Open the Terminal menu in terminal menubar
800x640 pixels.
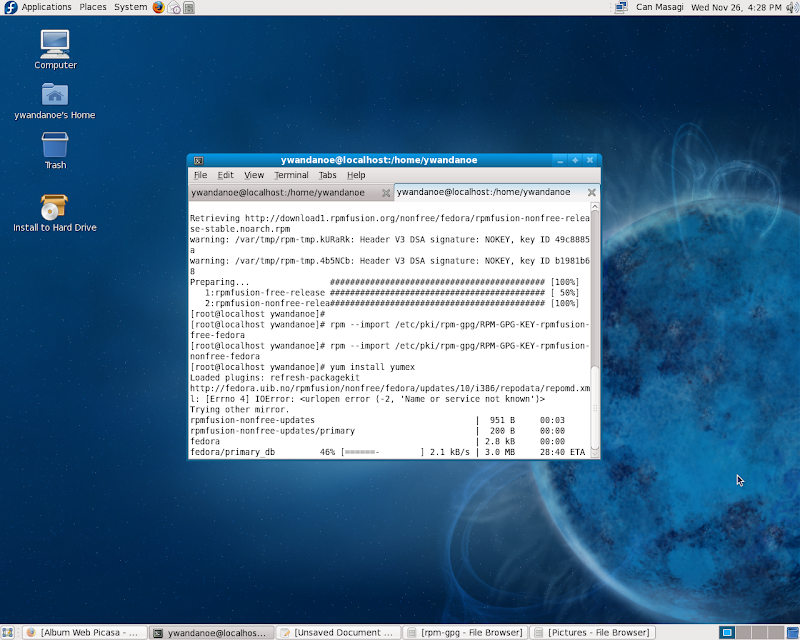[x=291, y=175]
